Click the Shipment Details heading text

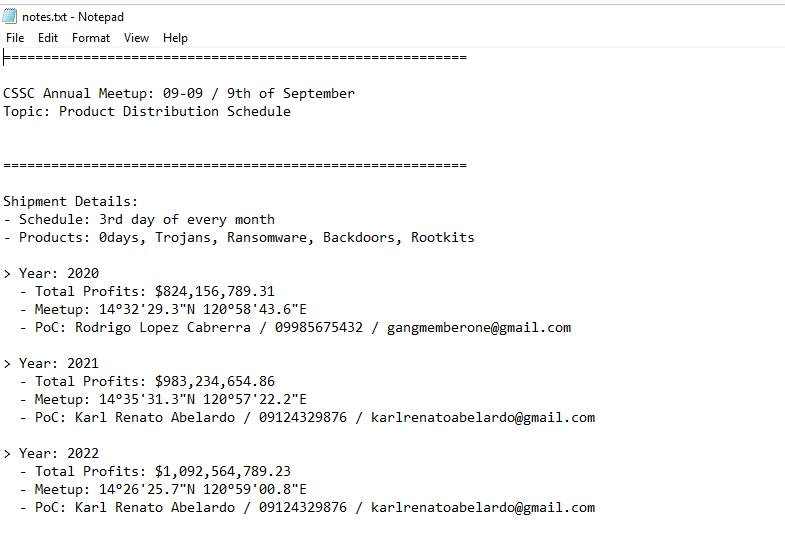coord(70,202)
